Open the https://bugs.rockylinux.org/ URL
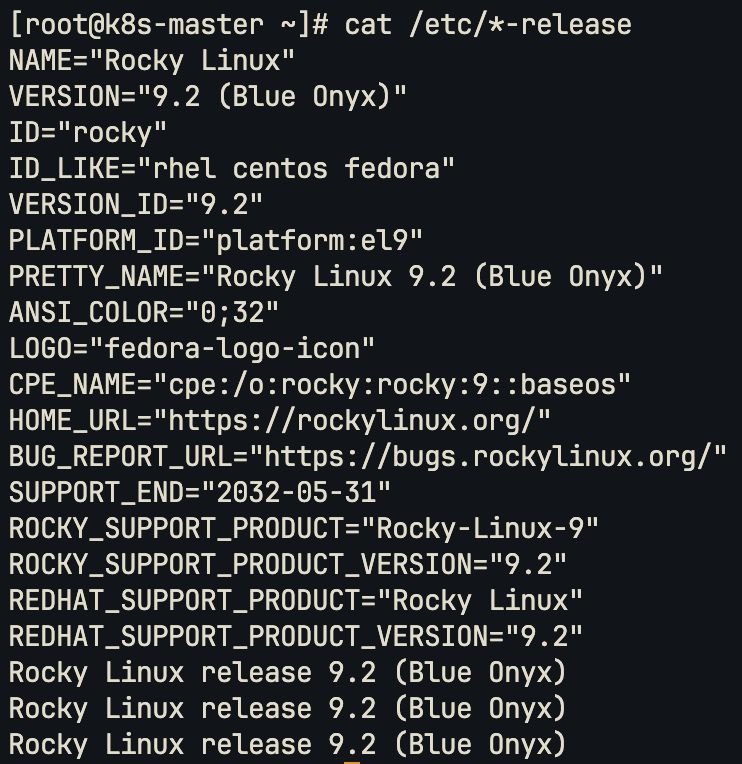Screen dimensions: 742x764 495,457
